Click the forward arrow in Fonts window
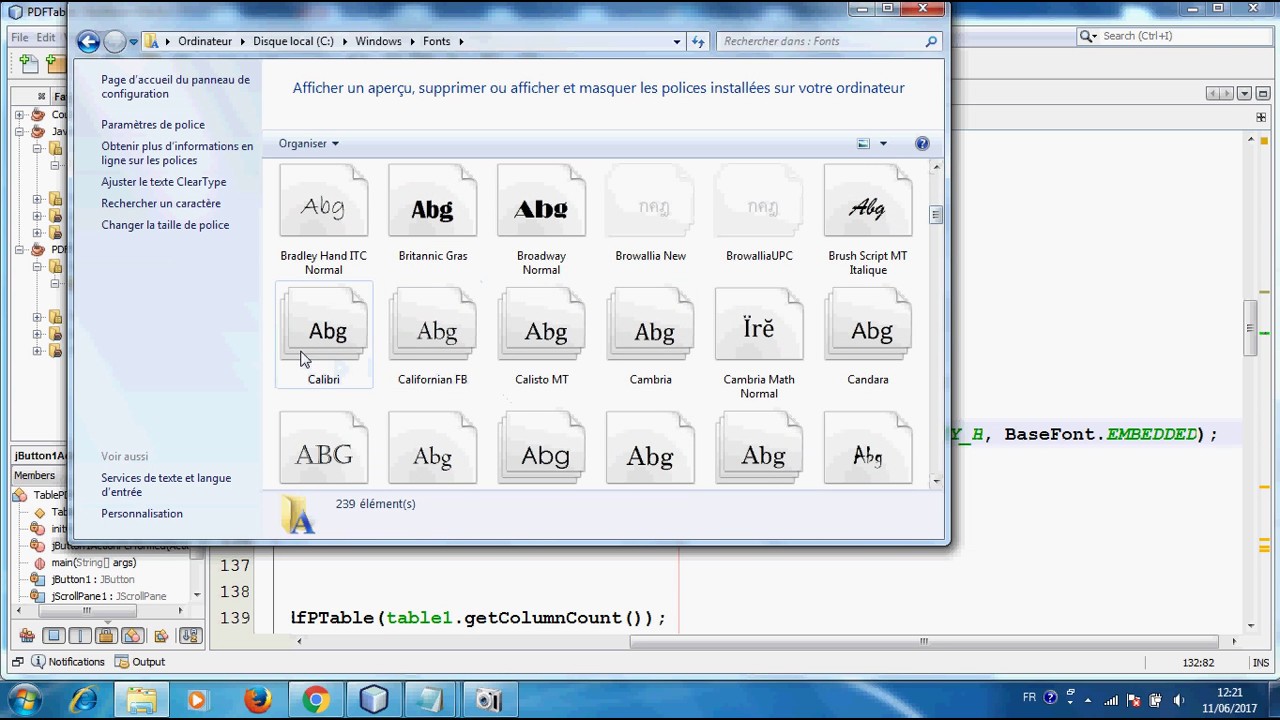This screenshot has height=720, width=1280. coord(114,41)
